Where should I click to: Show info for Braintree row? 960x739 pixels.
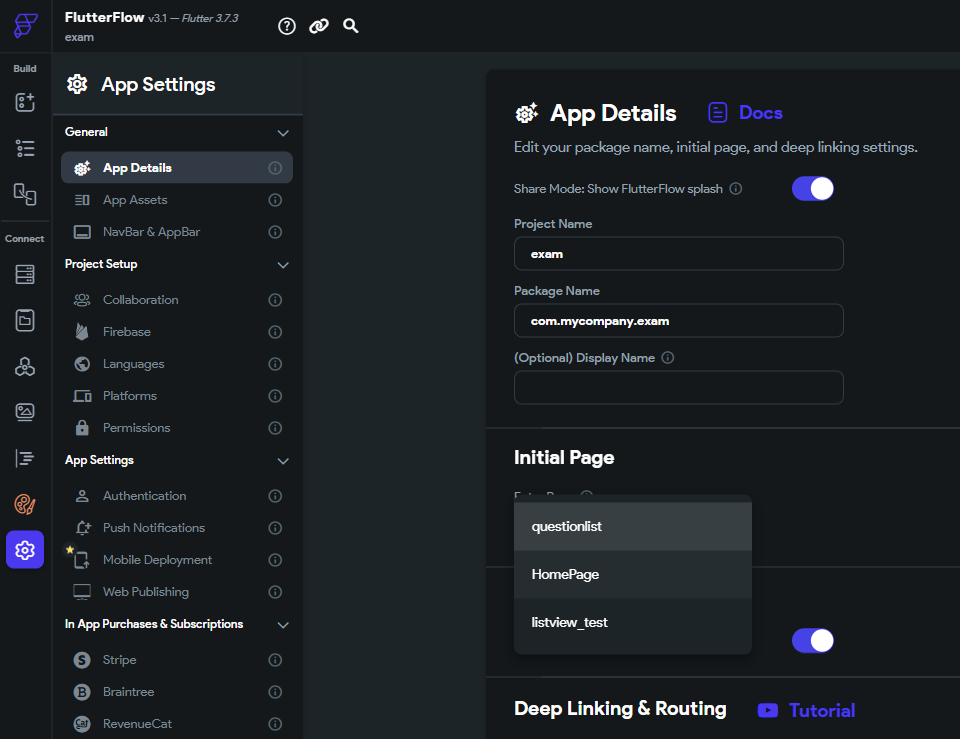click(x=276, y=692)
